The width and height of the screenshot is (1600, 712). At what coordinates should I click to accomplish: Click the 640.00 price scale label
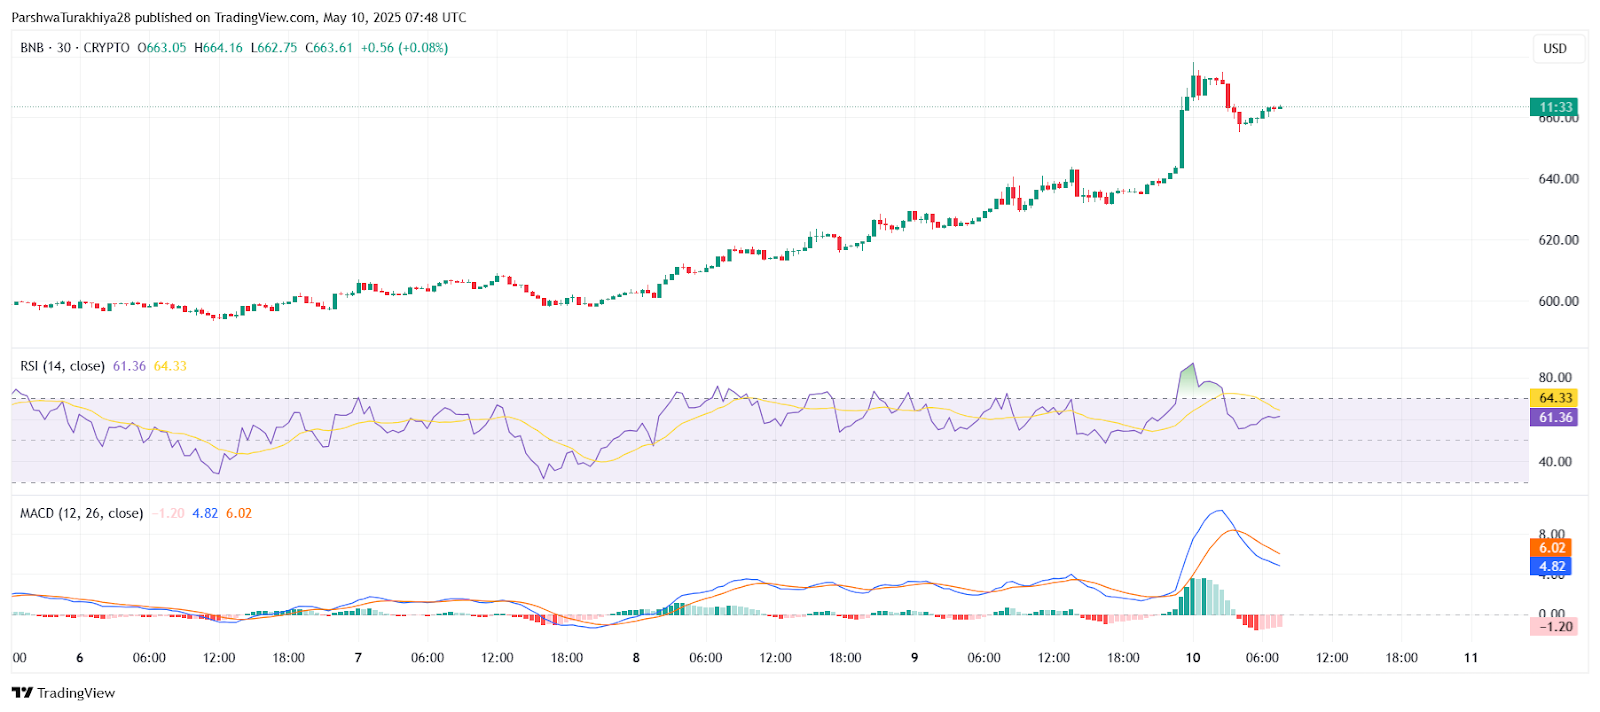click(1558, 179)
